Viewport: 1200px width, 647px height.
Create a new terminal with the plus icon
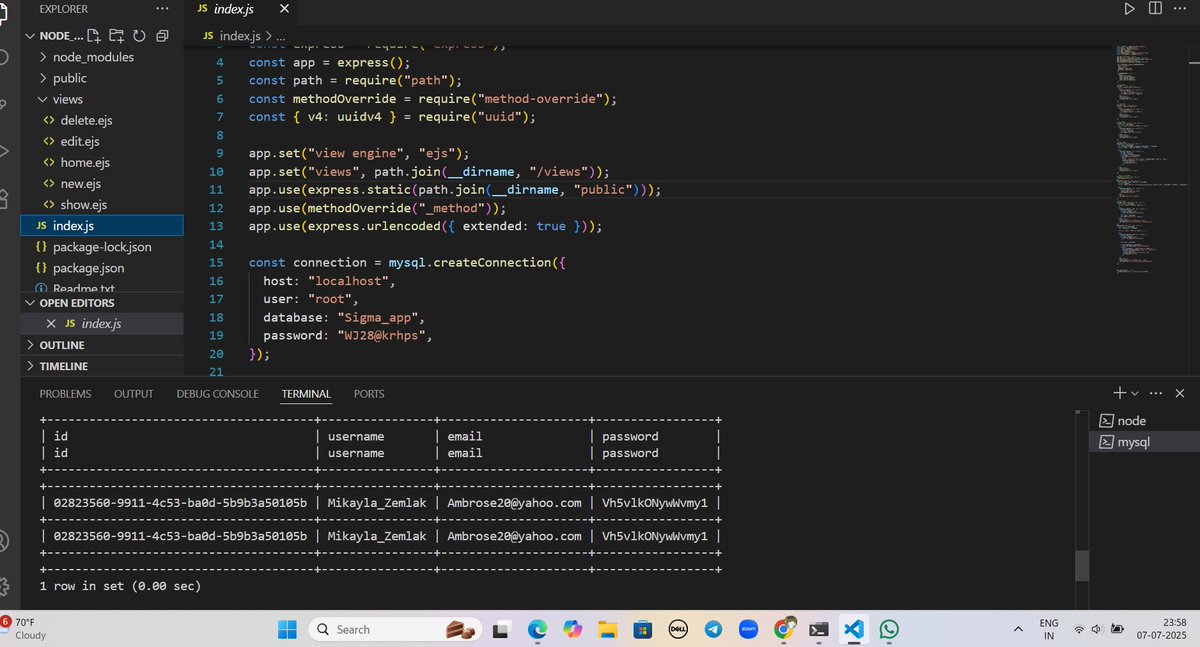(x=1119, y=394)
